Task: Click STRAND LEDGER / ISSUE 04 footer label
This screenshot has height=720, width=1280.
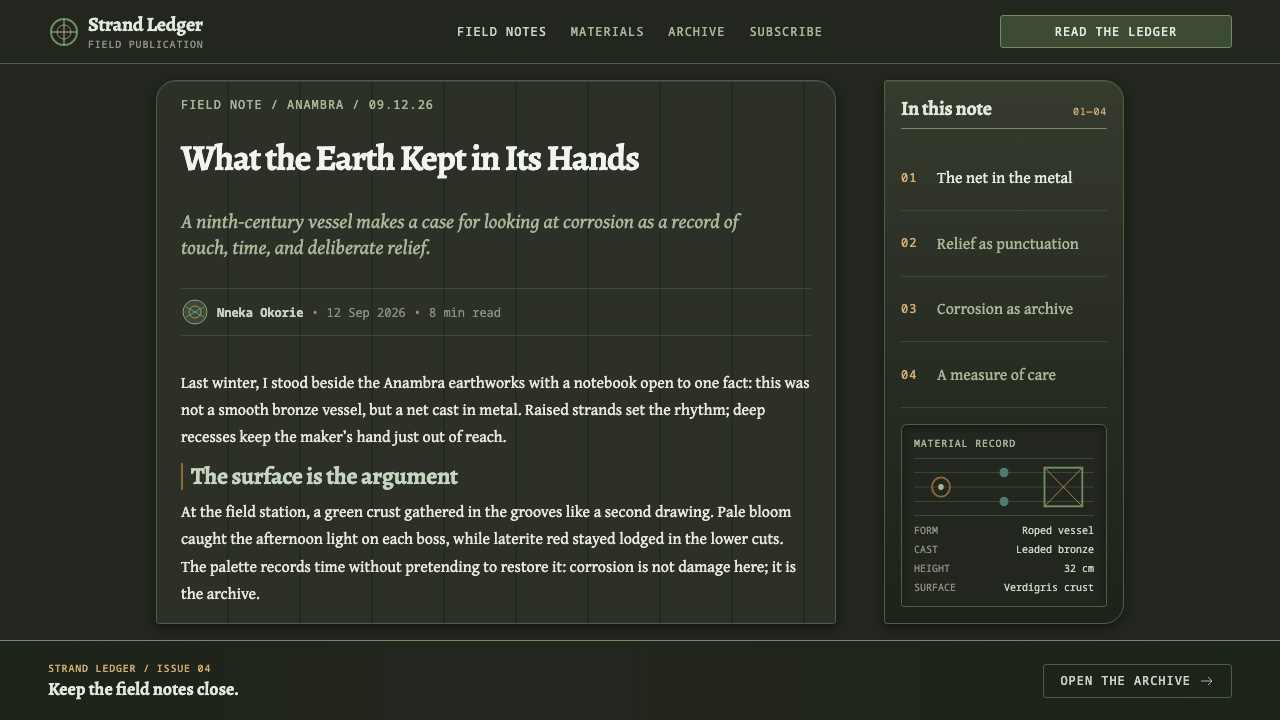Action: 130,669
